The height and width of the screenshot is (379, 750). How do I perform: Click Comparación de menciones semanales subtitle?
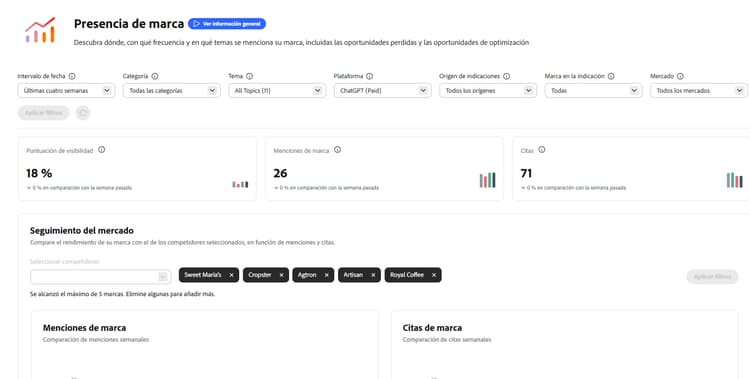(96, 340)
